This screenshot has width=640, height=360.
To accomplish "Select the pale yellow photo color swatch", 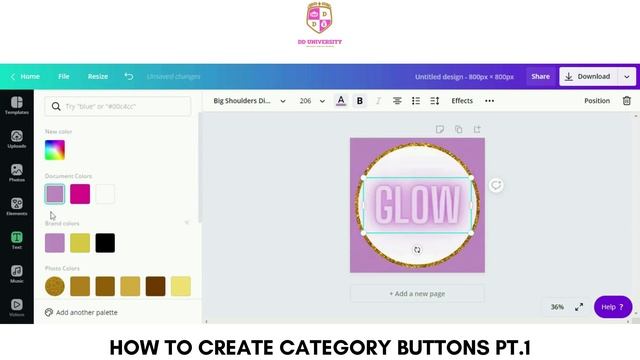I will [x=180, y=286].
